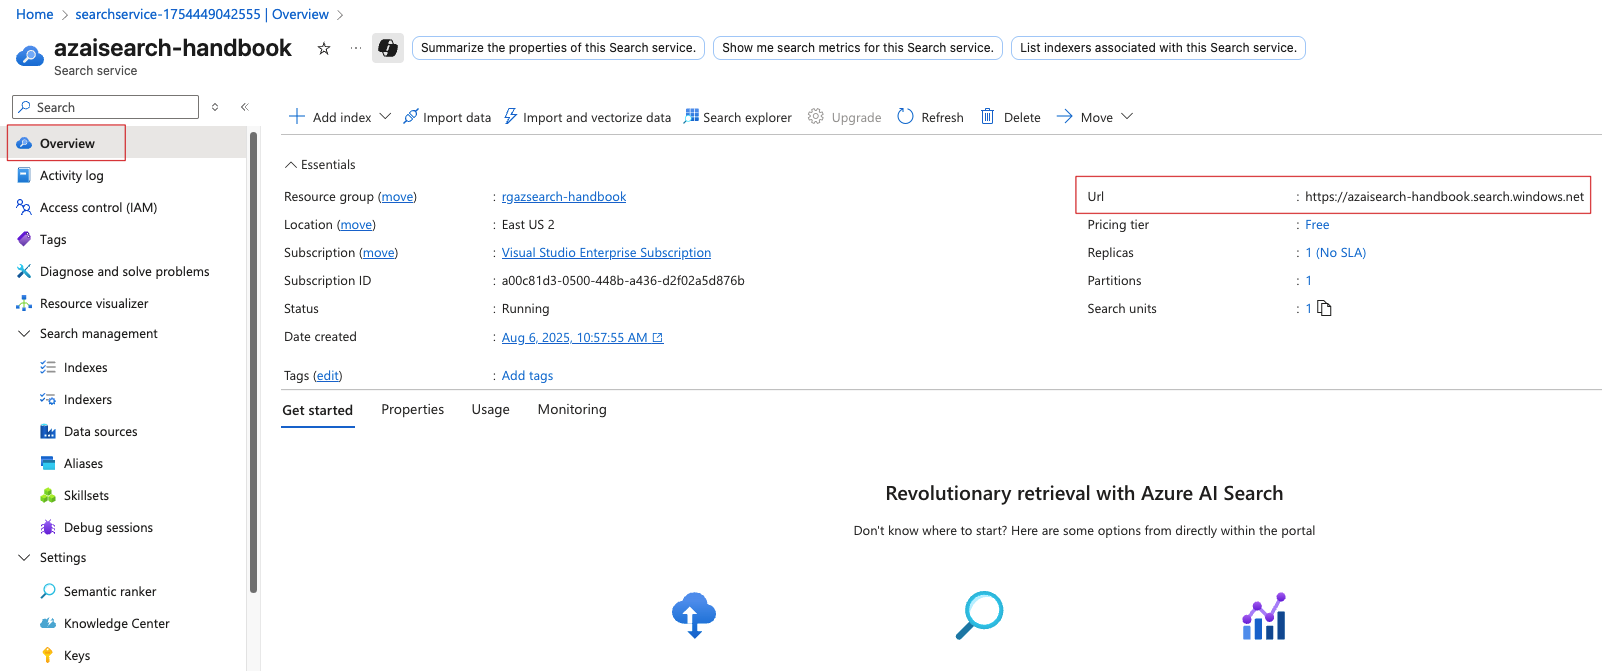Screen dimensions: 1602x671
Task: Click the Resource visualizer icon
Action: click(24, 303)
